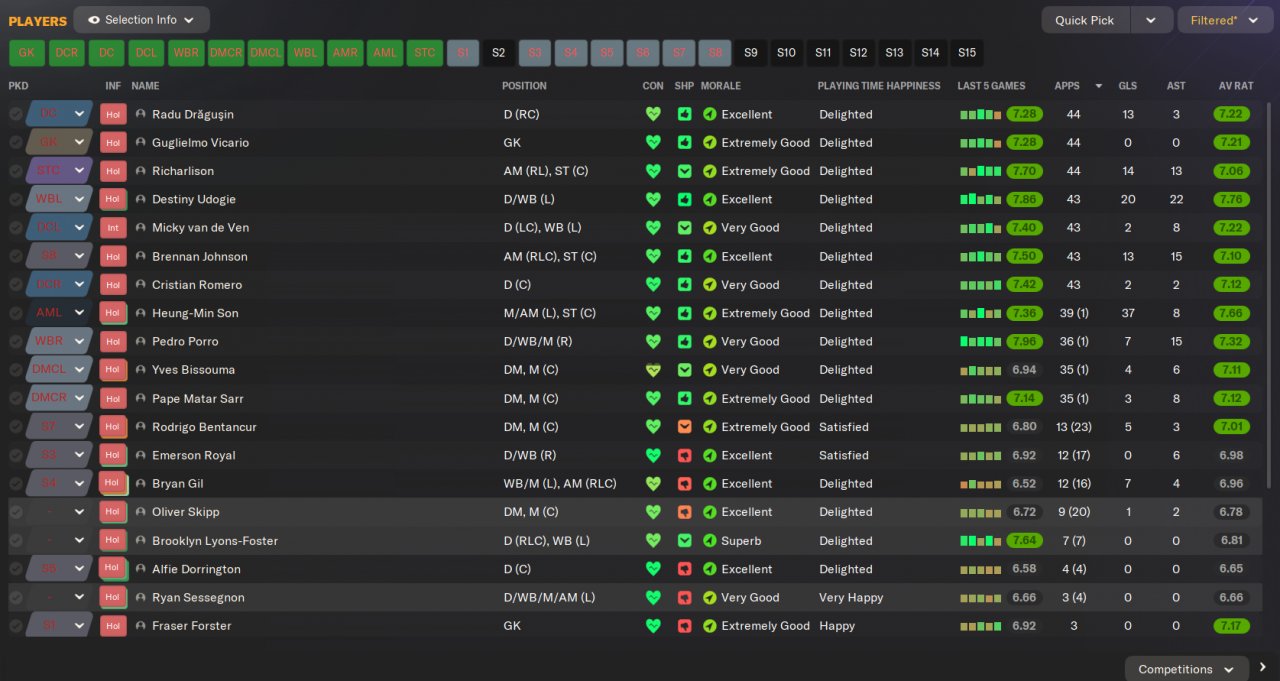Select the S2 substitute slot tab
This screenshot has height=681, width=1280.
tap(499, 53)
